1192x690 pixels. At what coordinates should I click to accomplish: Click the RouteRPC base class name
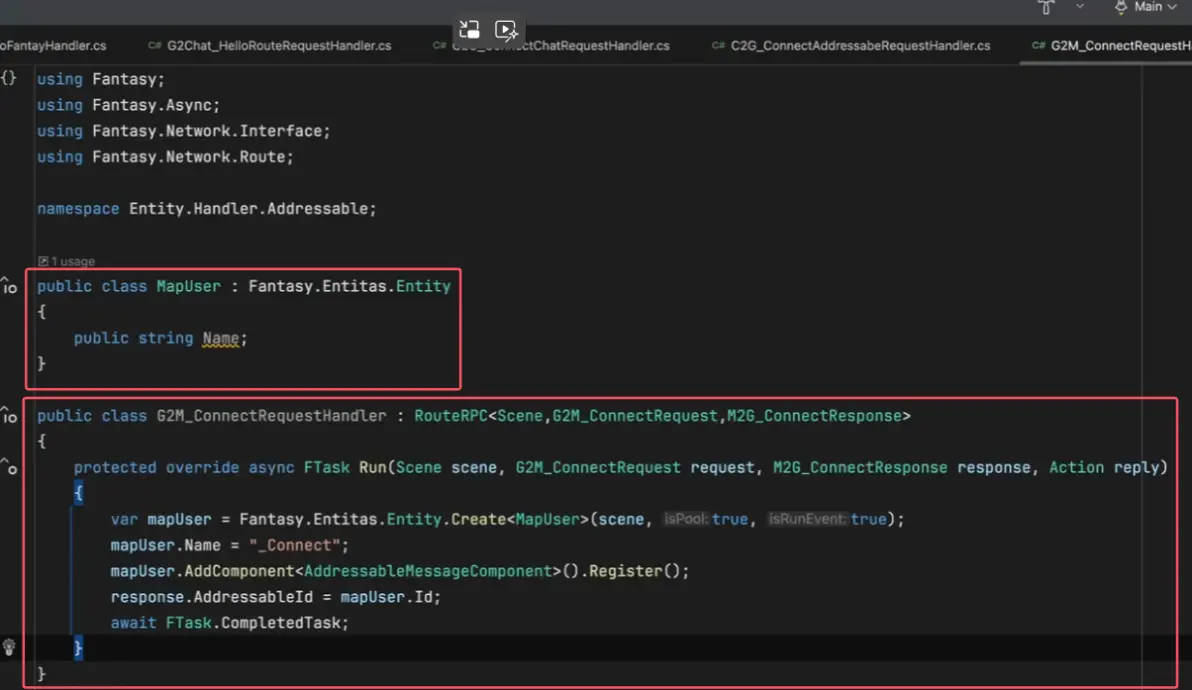(x=451, y=416)
